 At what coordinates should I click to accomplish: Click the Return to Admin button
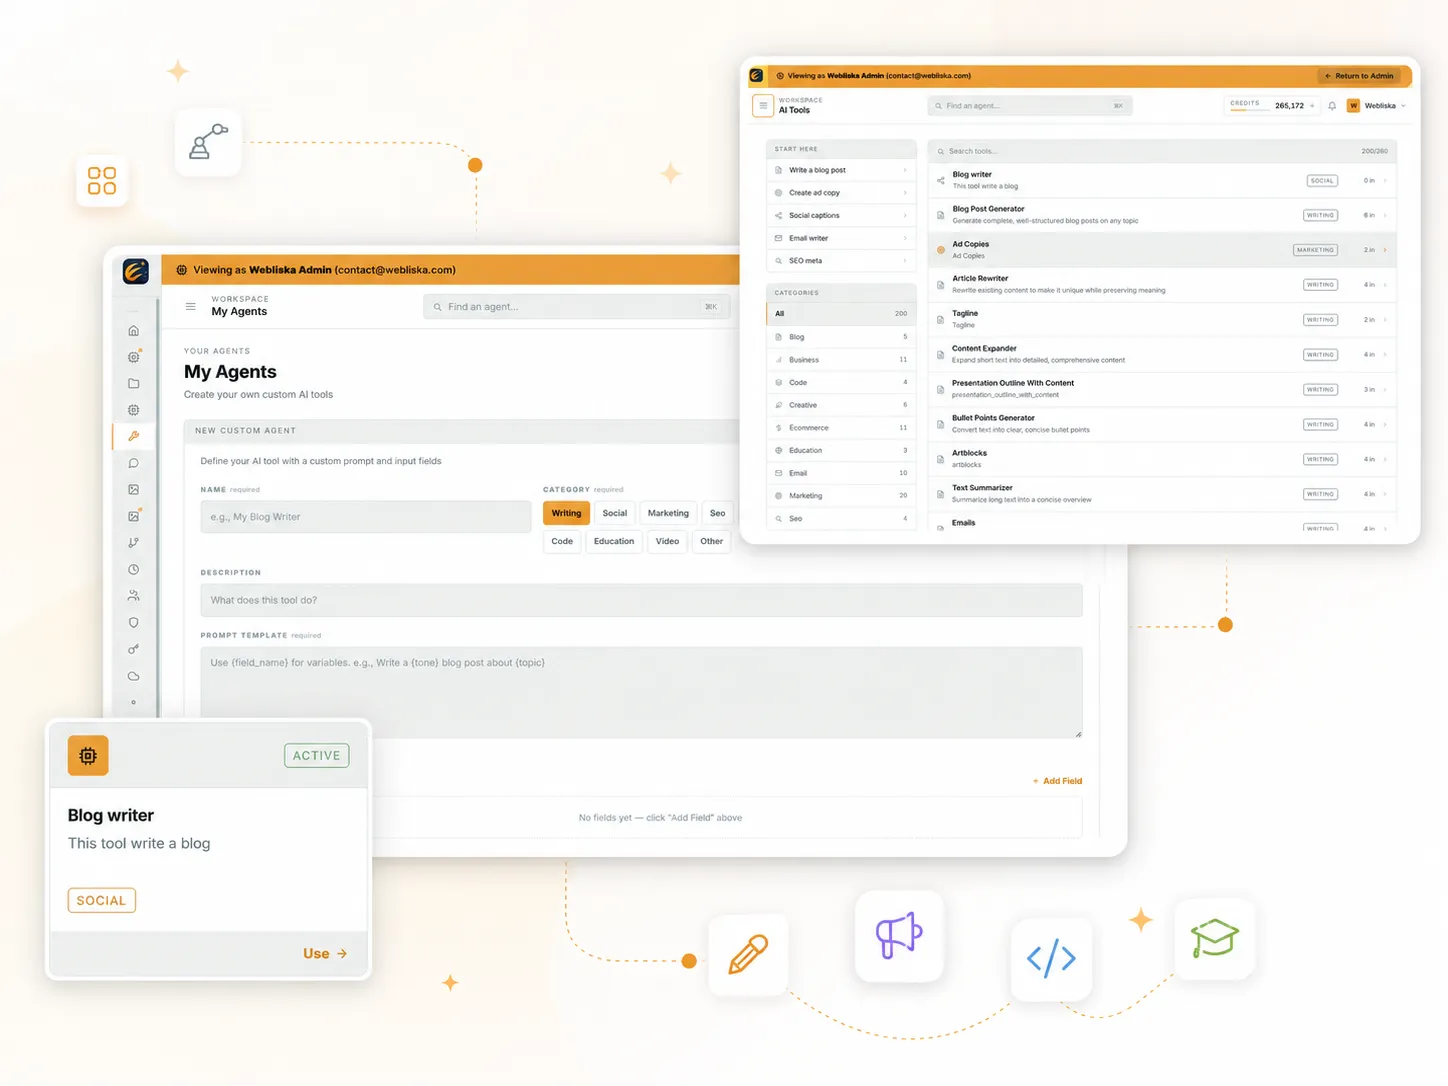1359,76
